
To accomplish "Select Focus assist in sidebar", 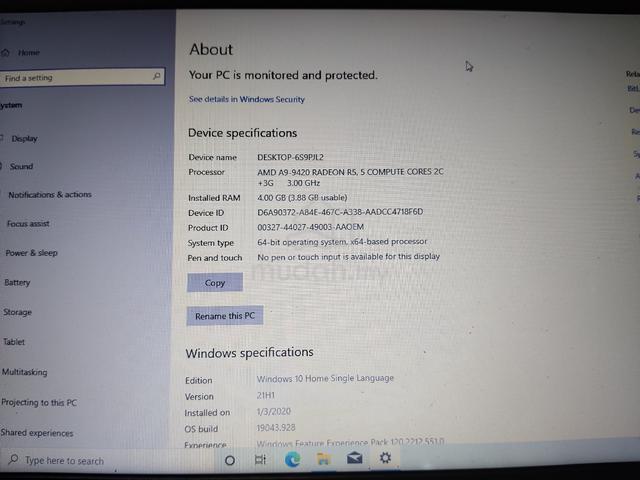I will [28, 224].
